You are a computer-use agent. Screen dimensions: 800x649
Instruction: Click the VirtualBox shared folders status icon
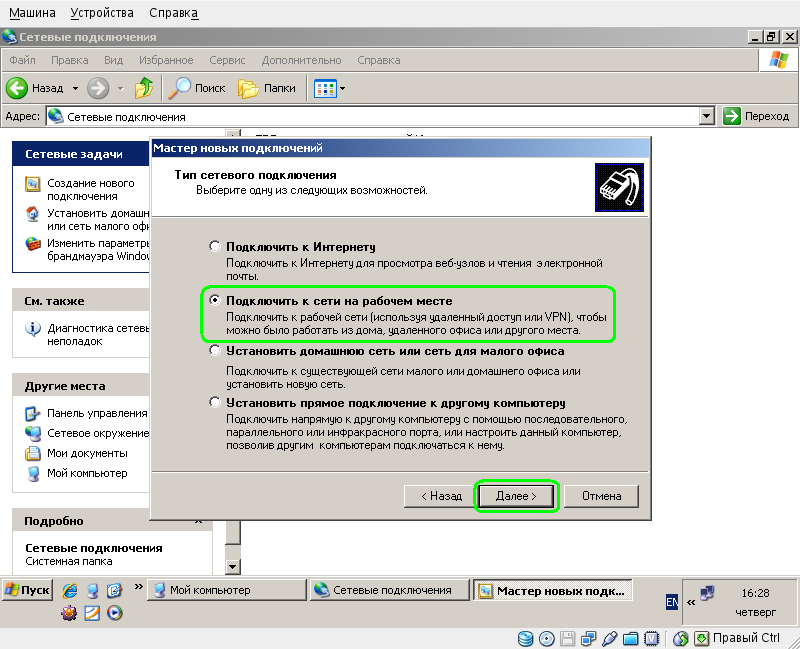click(631, 638)
